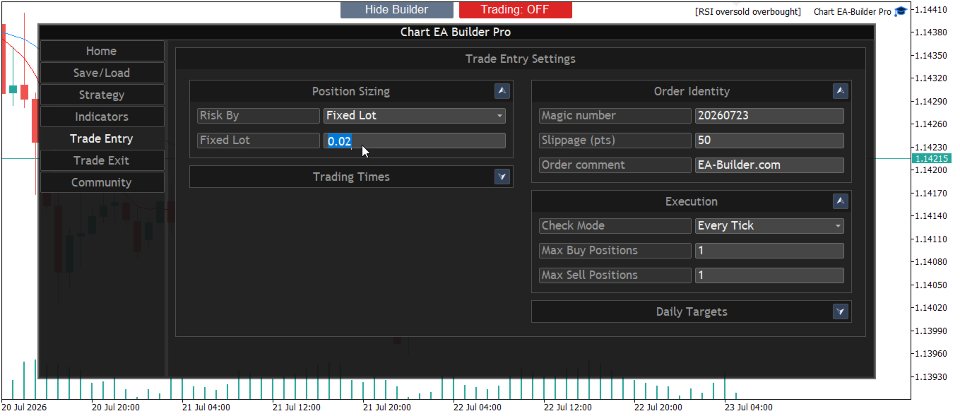Open the Community tab

point(102,183)
